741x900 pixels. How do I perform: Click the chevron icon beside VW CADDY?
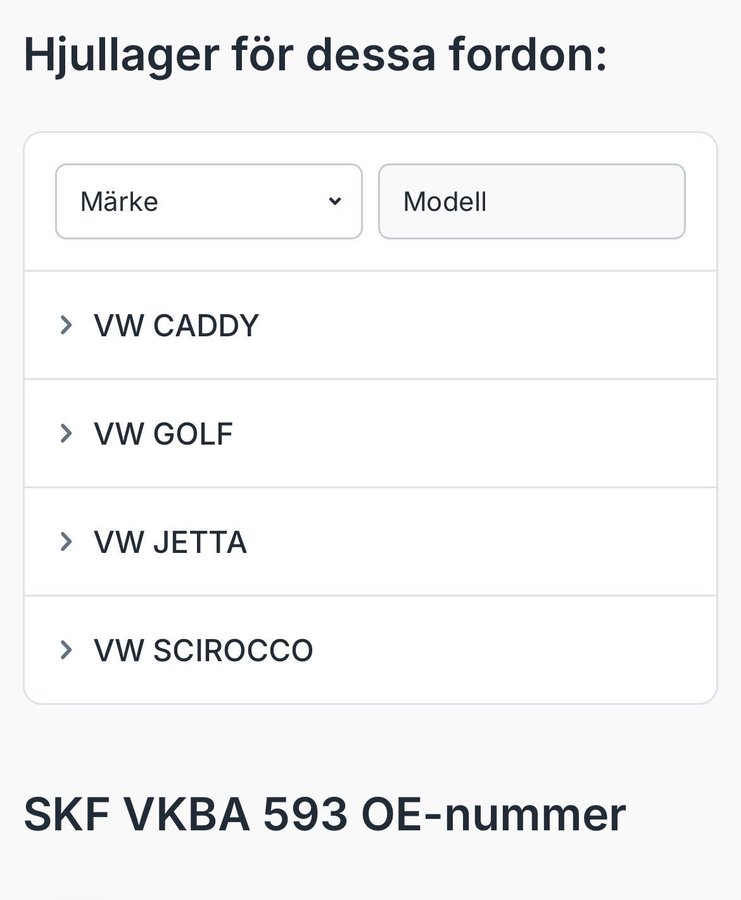pyautogui.click(x=66, y=325)
